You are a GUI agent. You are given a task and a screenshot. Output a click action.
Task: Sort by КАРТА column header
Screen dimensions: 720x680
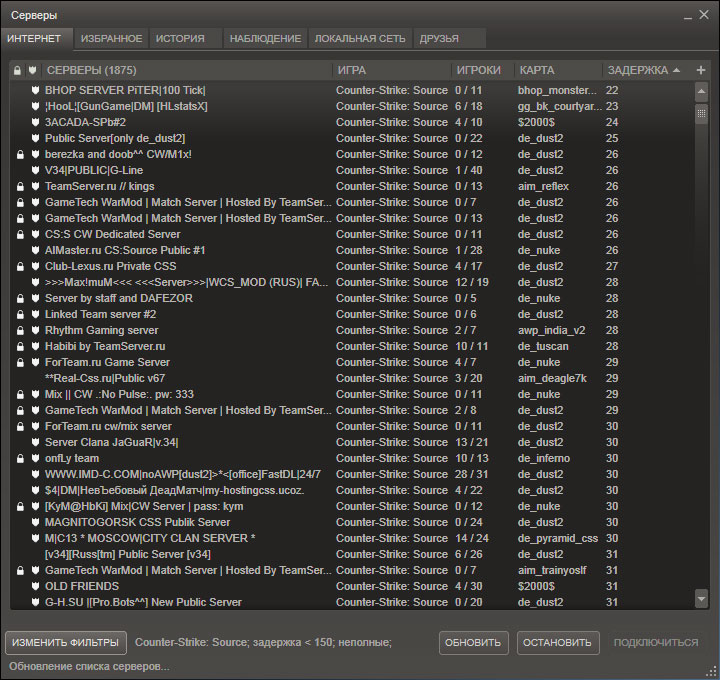[x=558, y=70]
